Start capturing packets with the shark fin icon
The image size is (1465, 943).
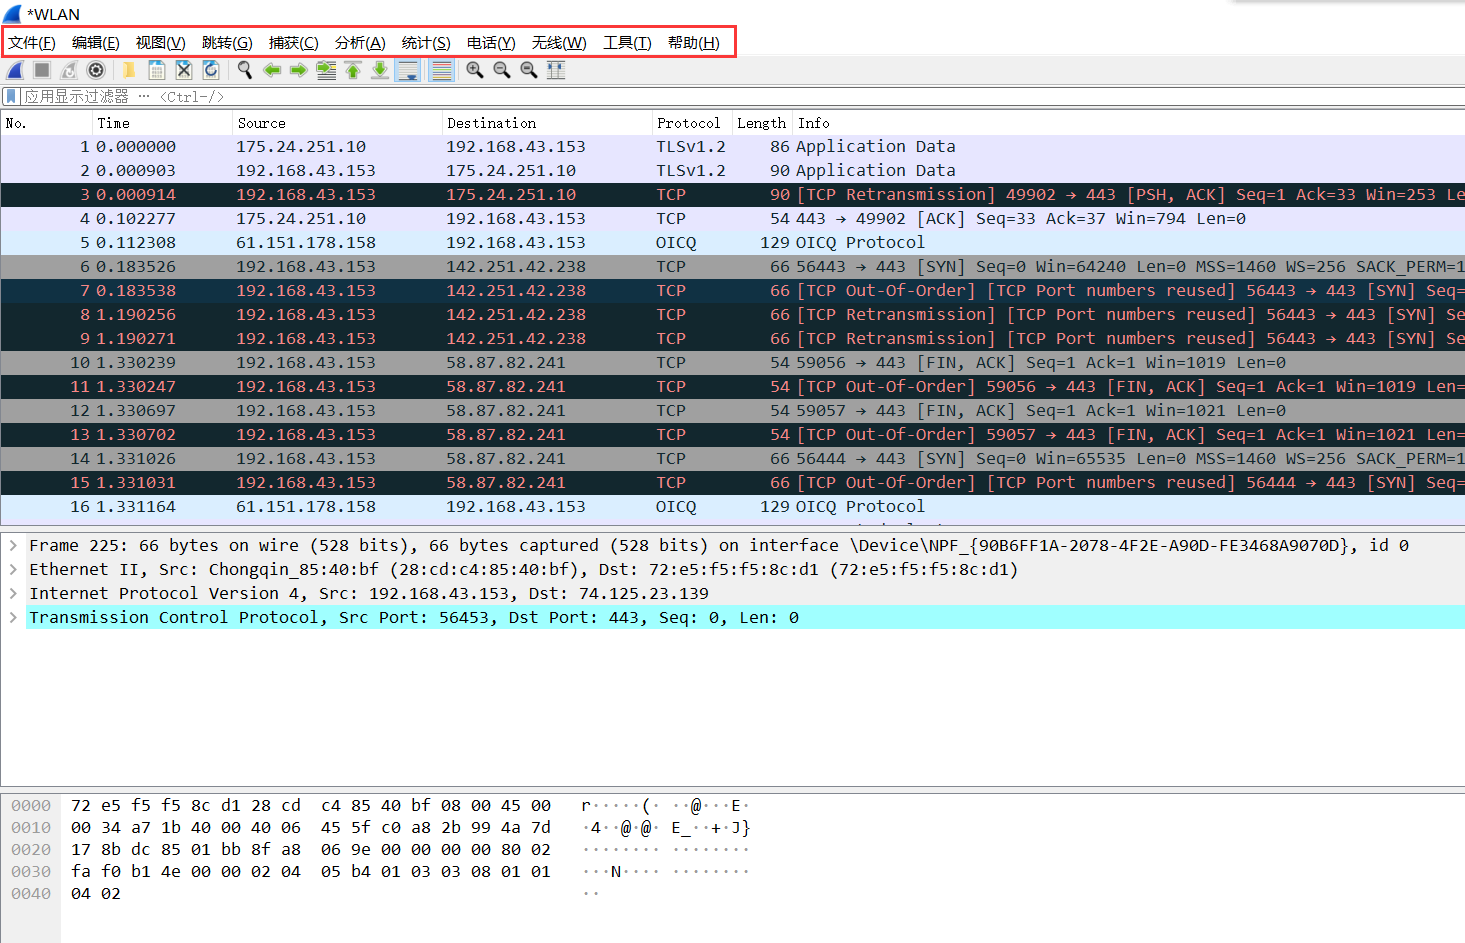tap(15, 70)
